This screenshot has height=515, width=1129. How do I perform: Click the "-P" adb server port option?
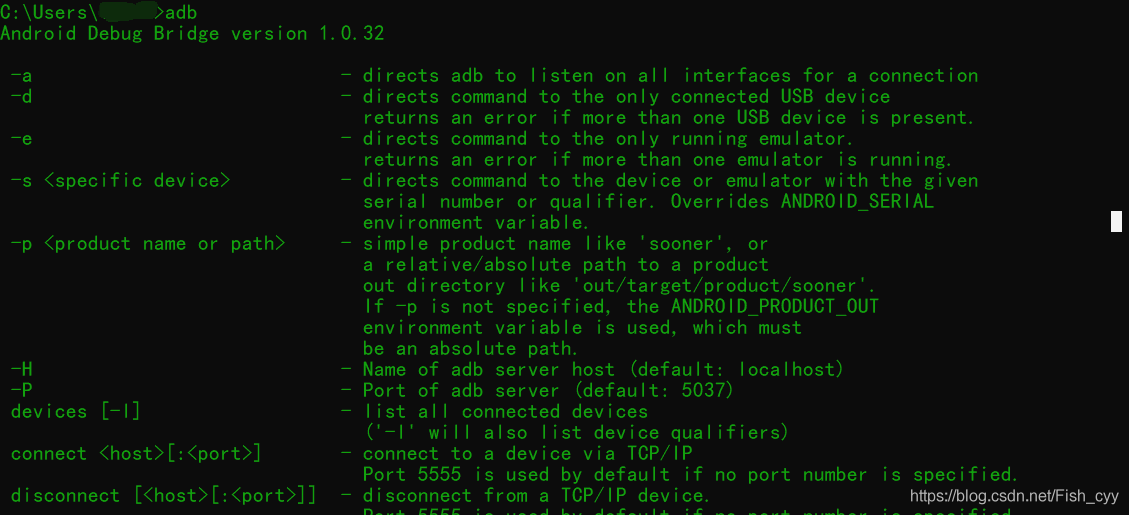[21, 390]
